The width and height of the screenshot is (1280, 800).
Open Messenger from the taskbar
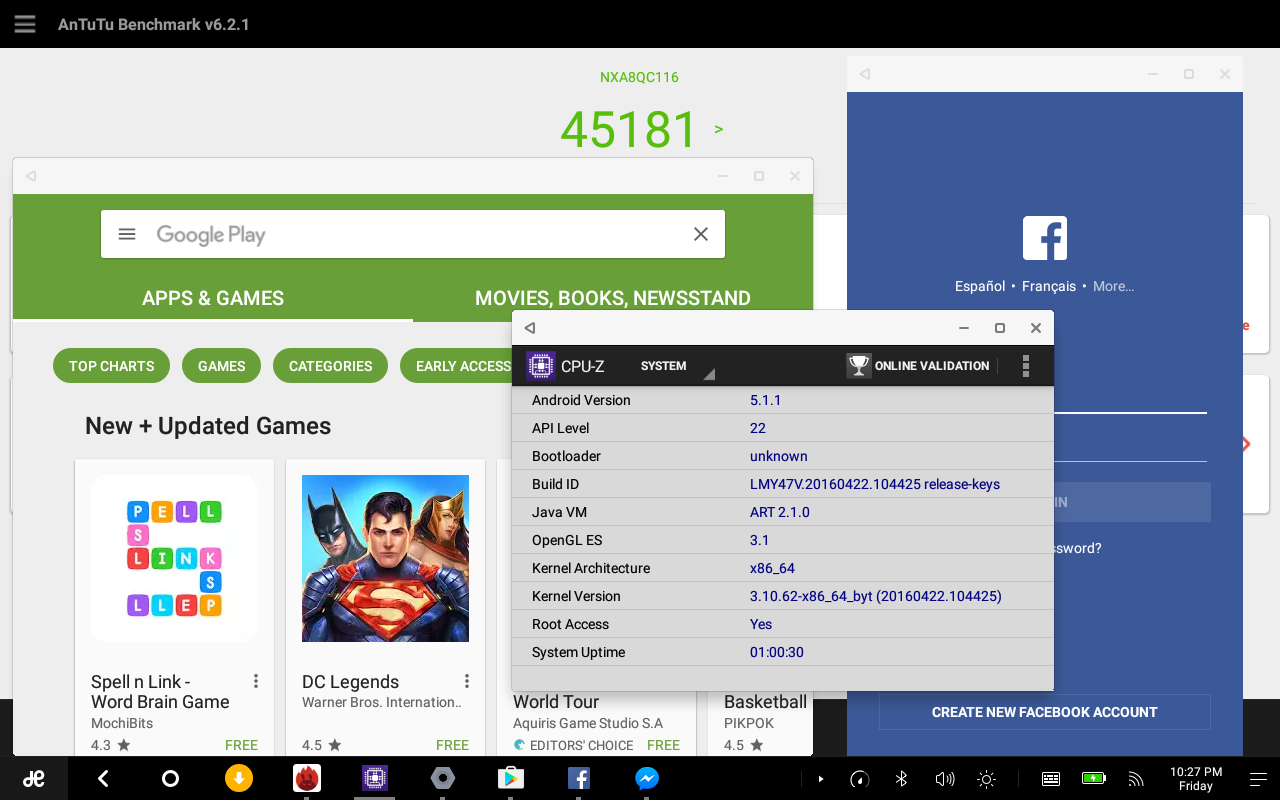point(646,778)
